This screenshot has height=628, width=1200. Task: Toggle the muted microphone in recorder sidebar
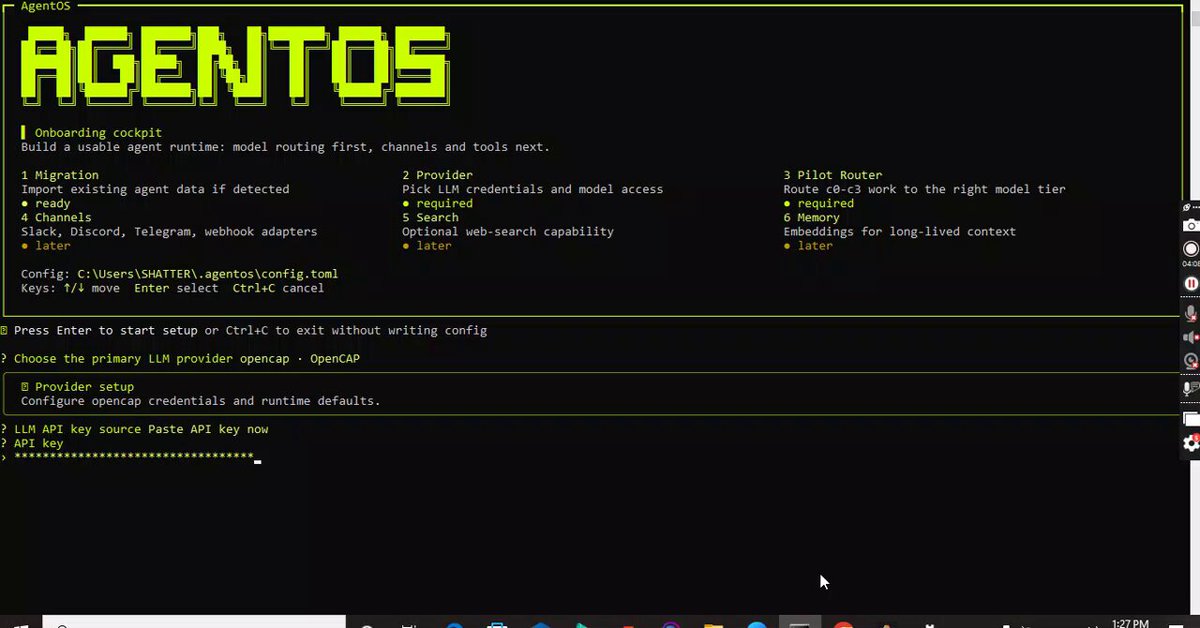tap(1191, 313)
